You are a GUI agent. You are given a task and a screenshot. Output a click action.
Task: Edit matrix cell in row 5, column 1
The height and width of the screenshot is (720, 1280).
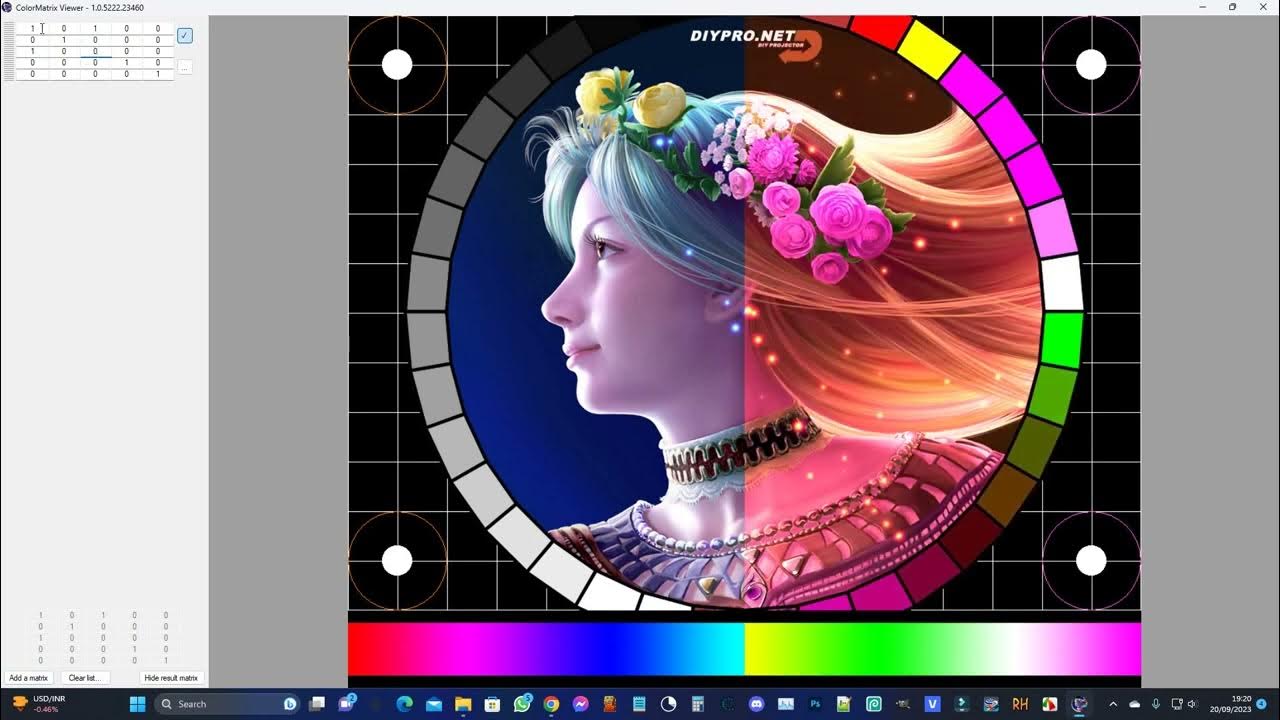coord(32,74)
